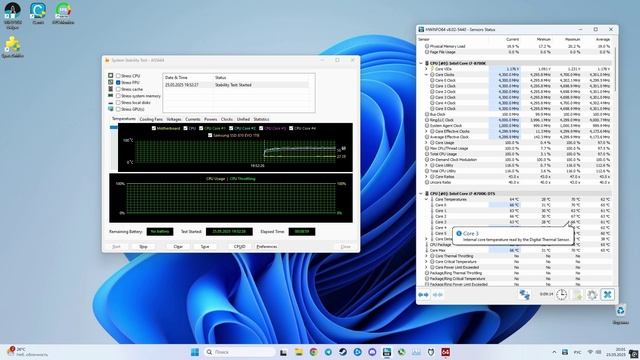Open HWiNFO network/remote connection icon
Viewport: 640px width, 360px height.
(x=524, y=294)
